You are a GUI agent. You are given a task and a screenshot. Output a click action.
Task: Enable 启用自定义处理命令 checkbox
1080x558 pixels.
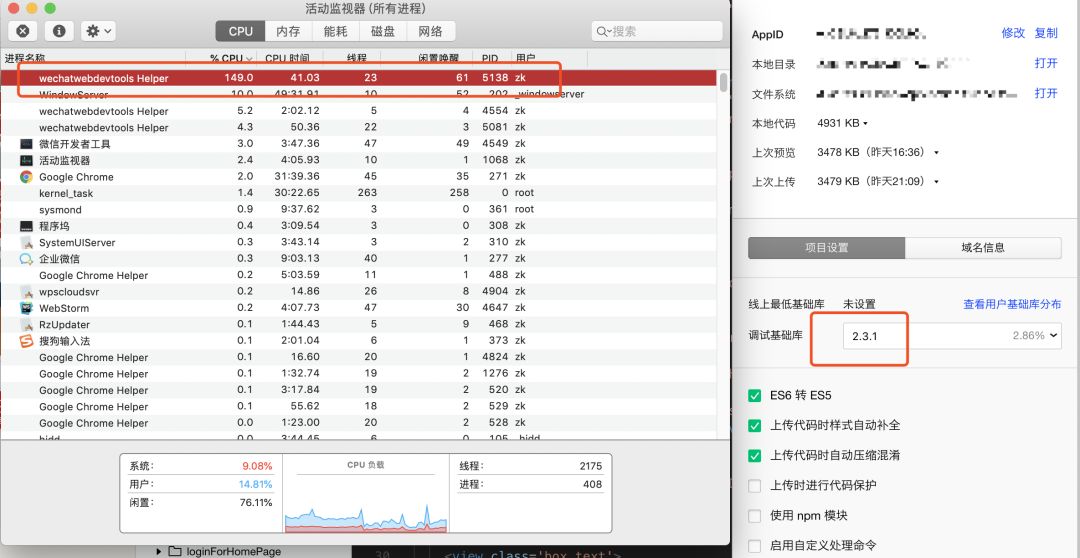tap(755, 546)
